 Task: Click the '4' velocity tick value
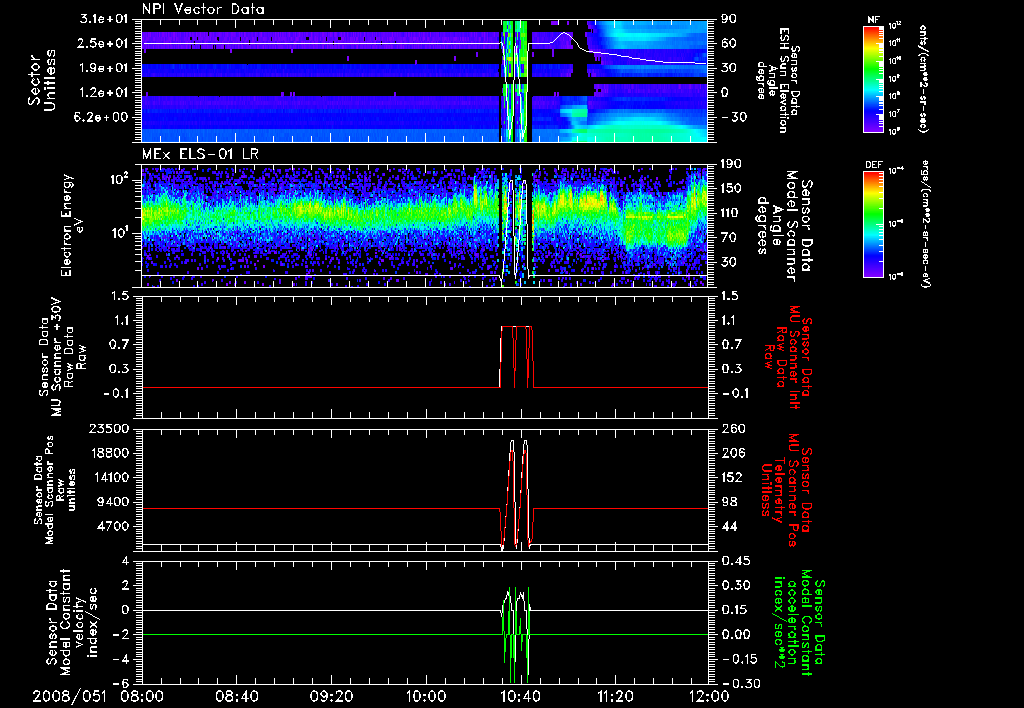click(125, 561)
